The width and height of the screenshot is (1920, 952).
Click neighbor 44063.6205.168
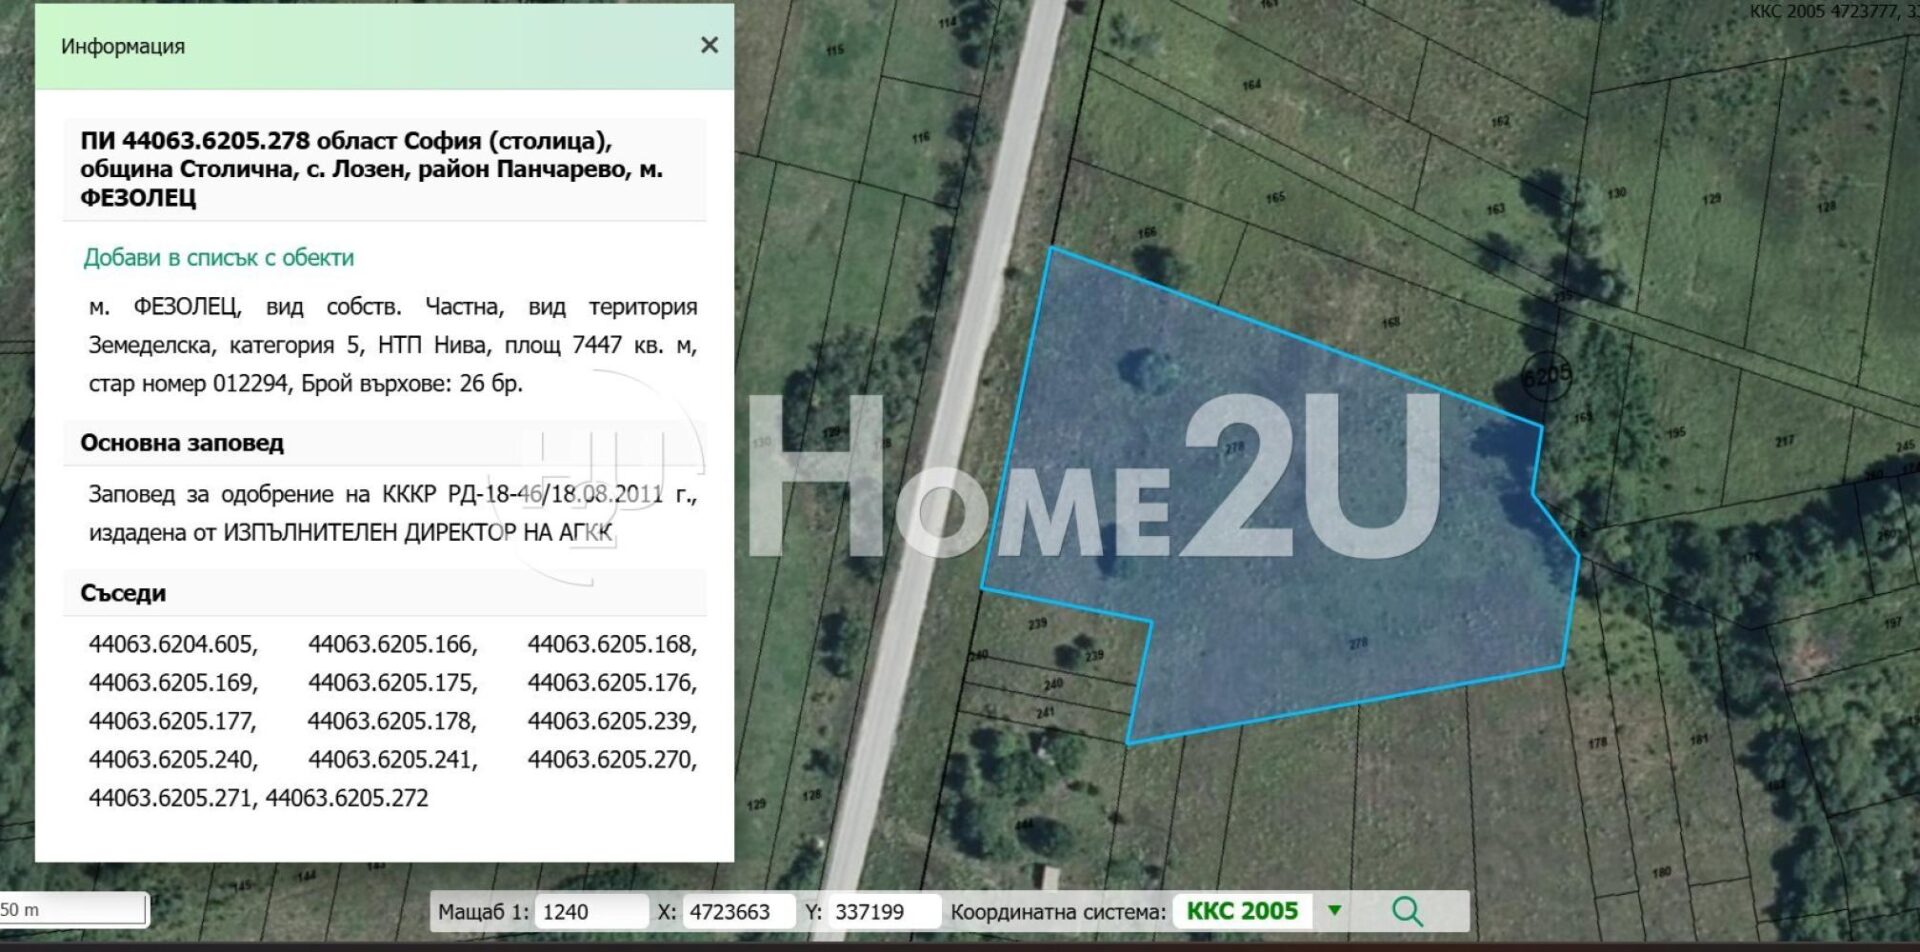coord(612,644)
